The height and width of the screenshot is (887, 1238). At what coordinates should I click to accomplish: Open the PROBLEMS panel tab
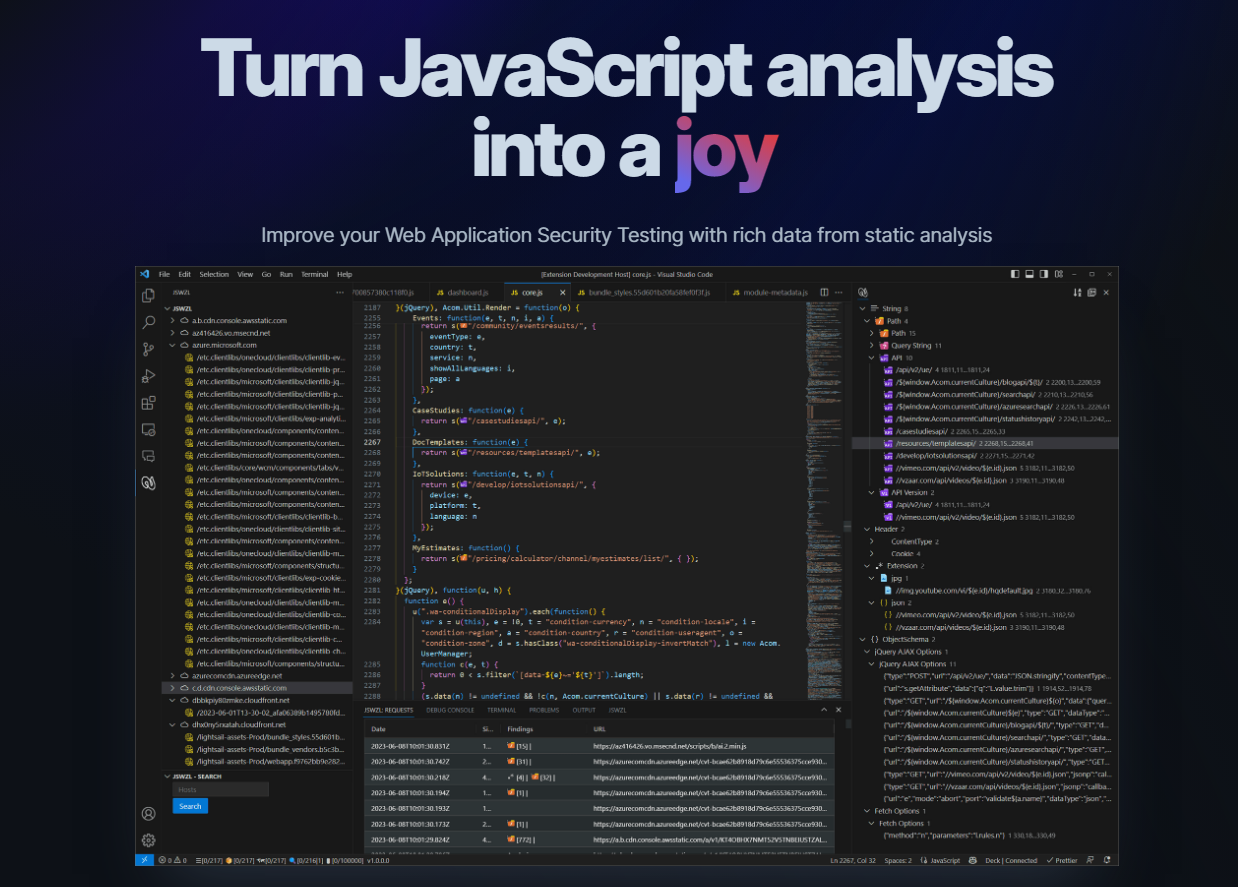(544, 710)
